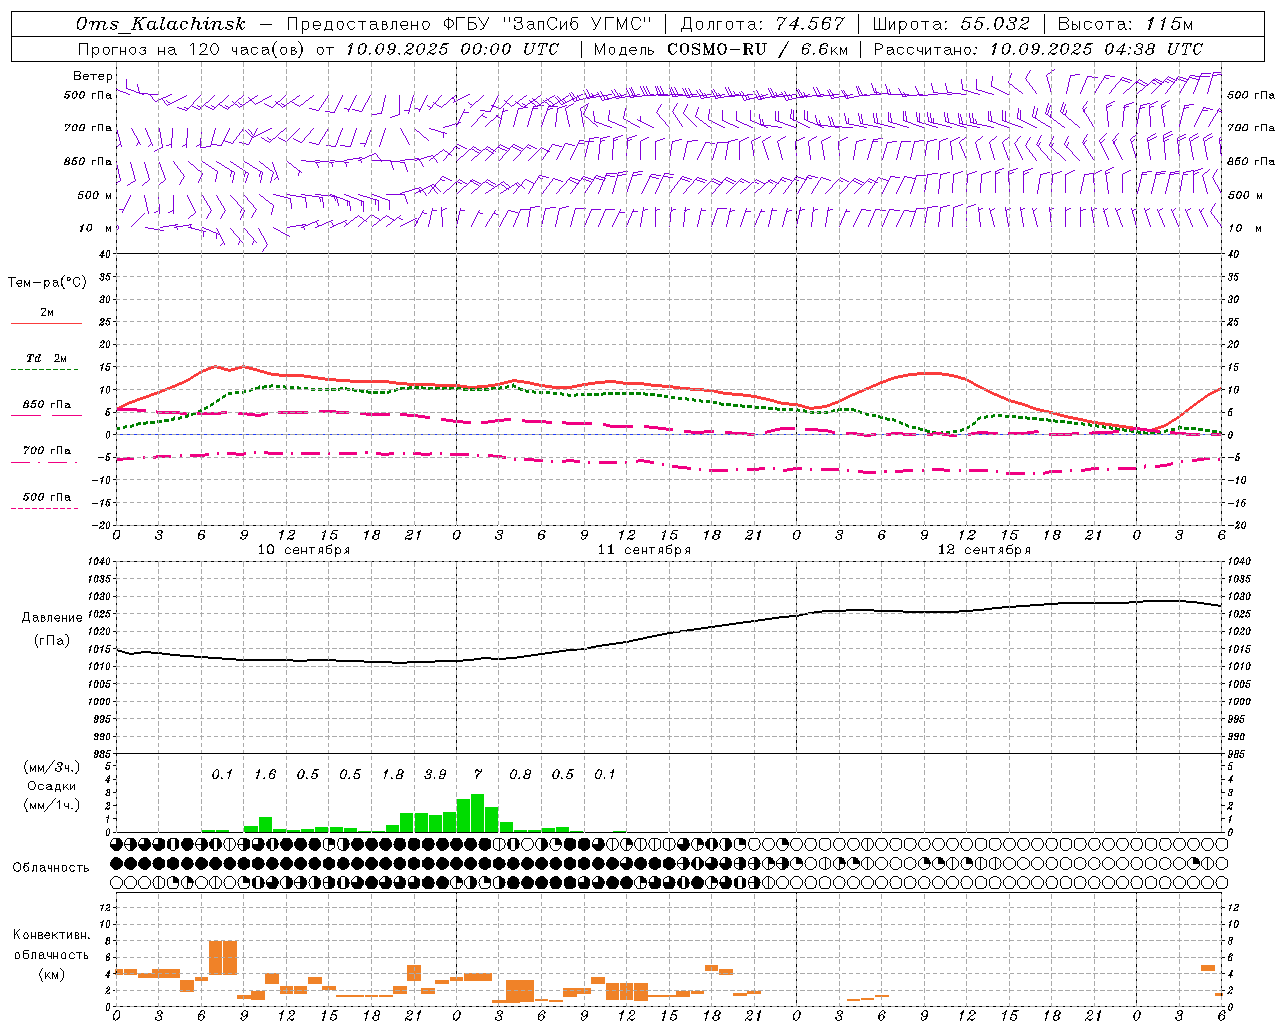Select the Прогноз на 120 часа(ов) text

192,49
